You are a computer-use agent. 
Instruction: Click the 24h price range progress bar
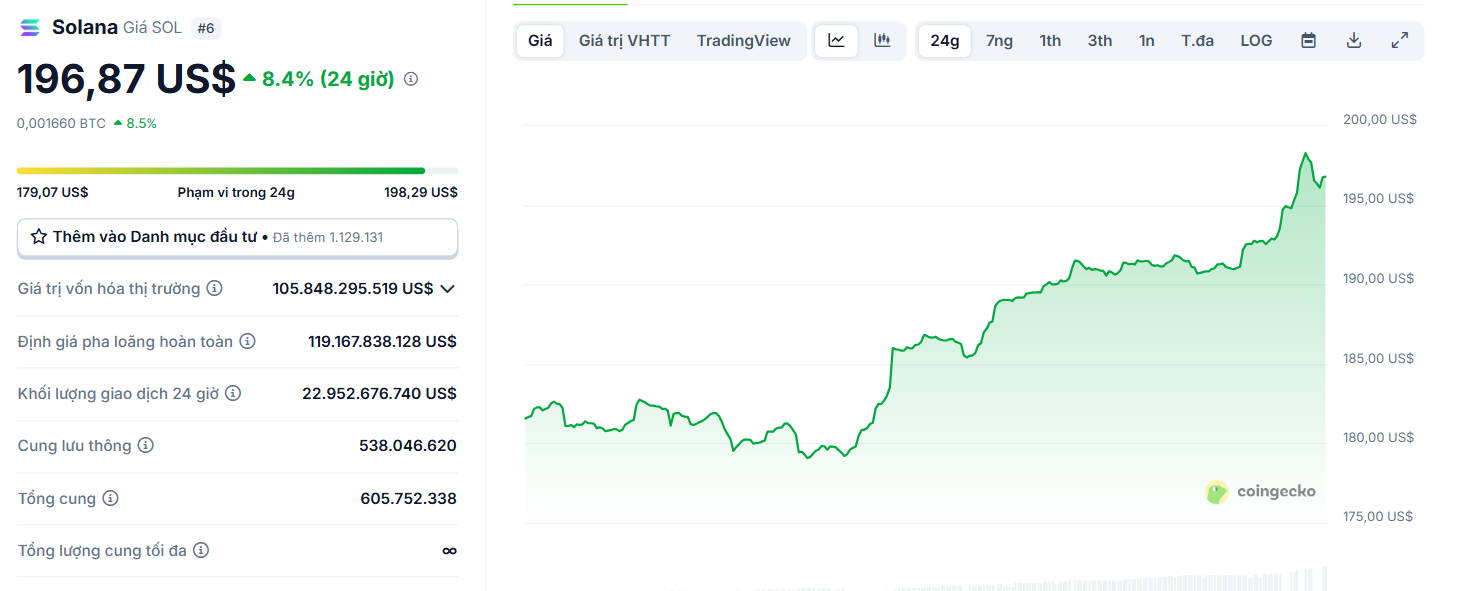[x=238, y=171]
